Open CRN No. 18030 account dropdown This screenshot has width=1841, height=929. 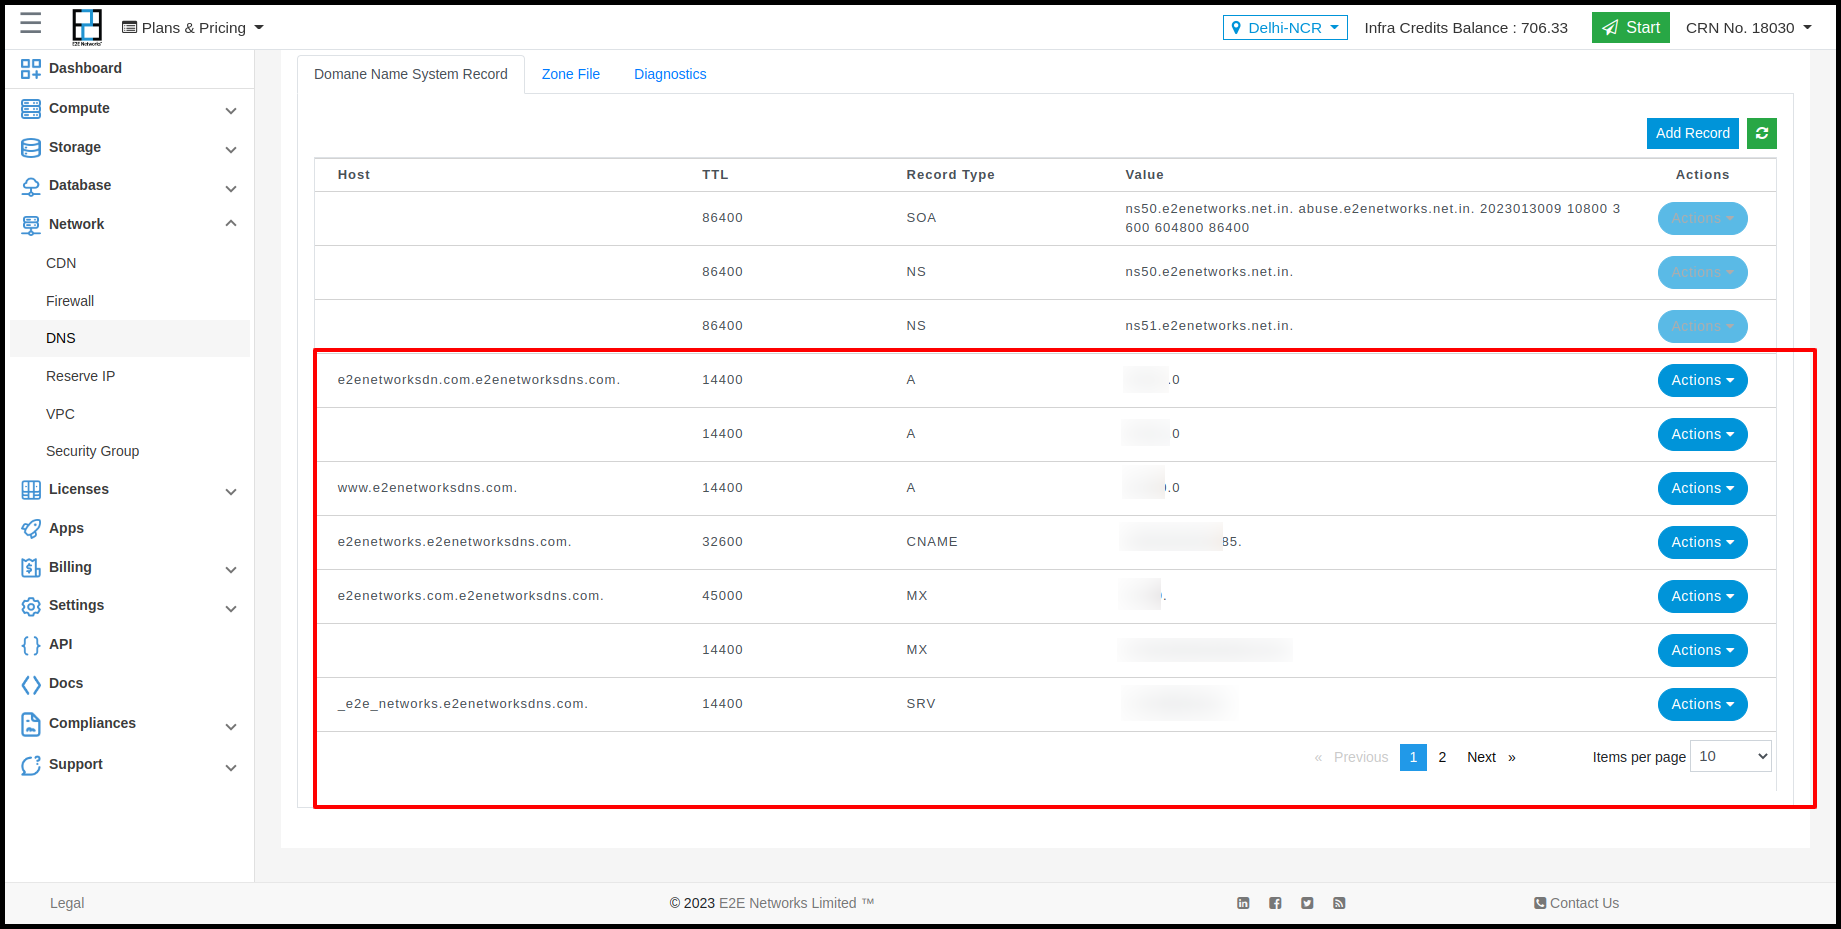click(x=1748, y=28)
